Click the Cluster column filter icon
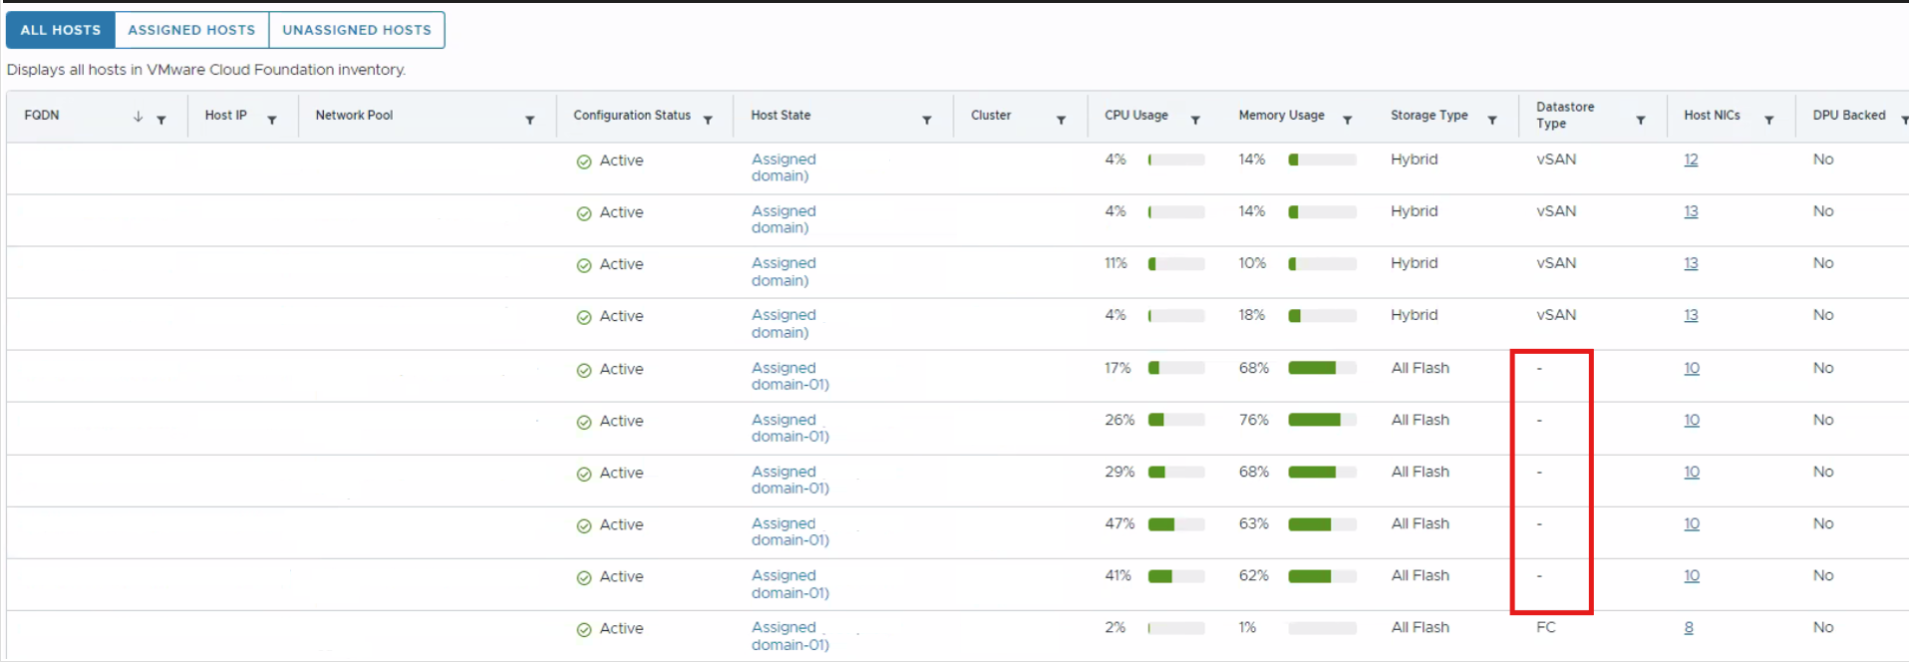 click(1061, 120)
